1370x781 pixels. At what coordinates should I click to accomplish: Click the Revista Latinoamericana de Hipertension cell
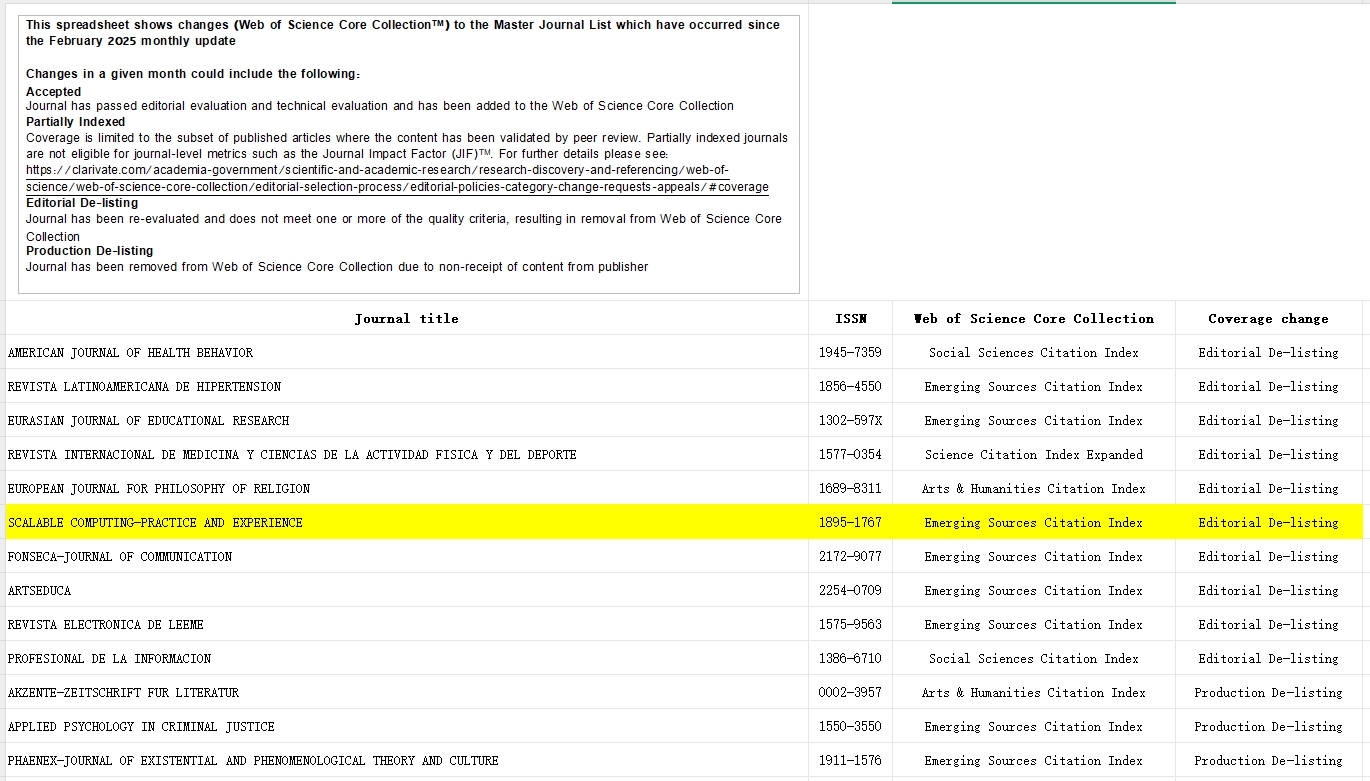pyautogui.click(x=407, y=386)
